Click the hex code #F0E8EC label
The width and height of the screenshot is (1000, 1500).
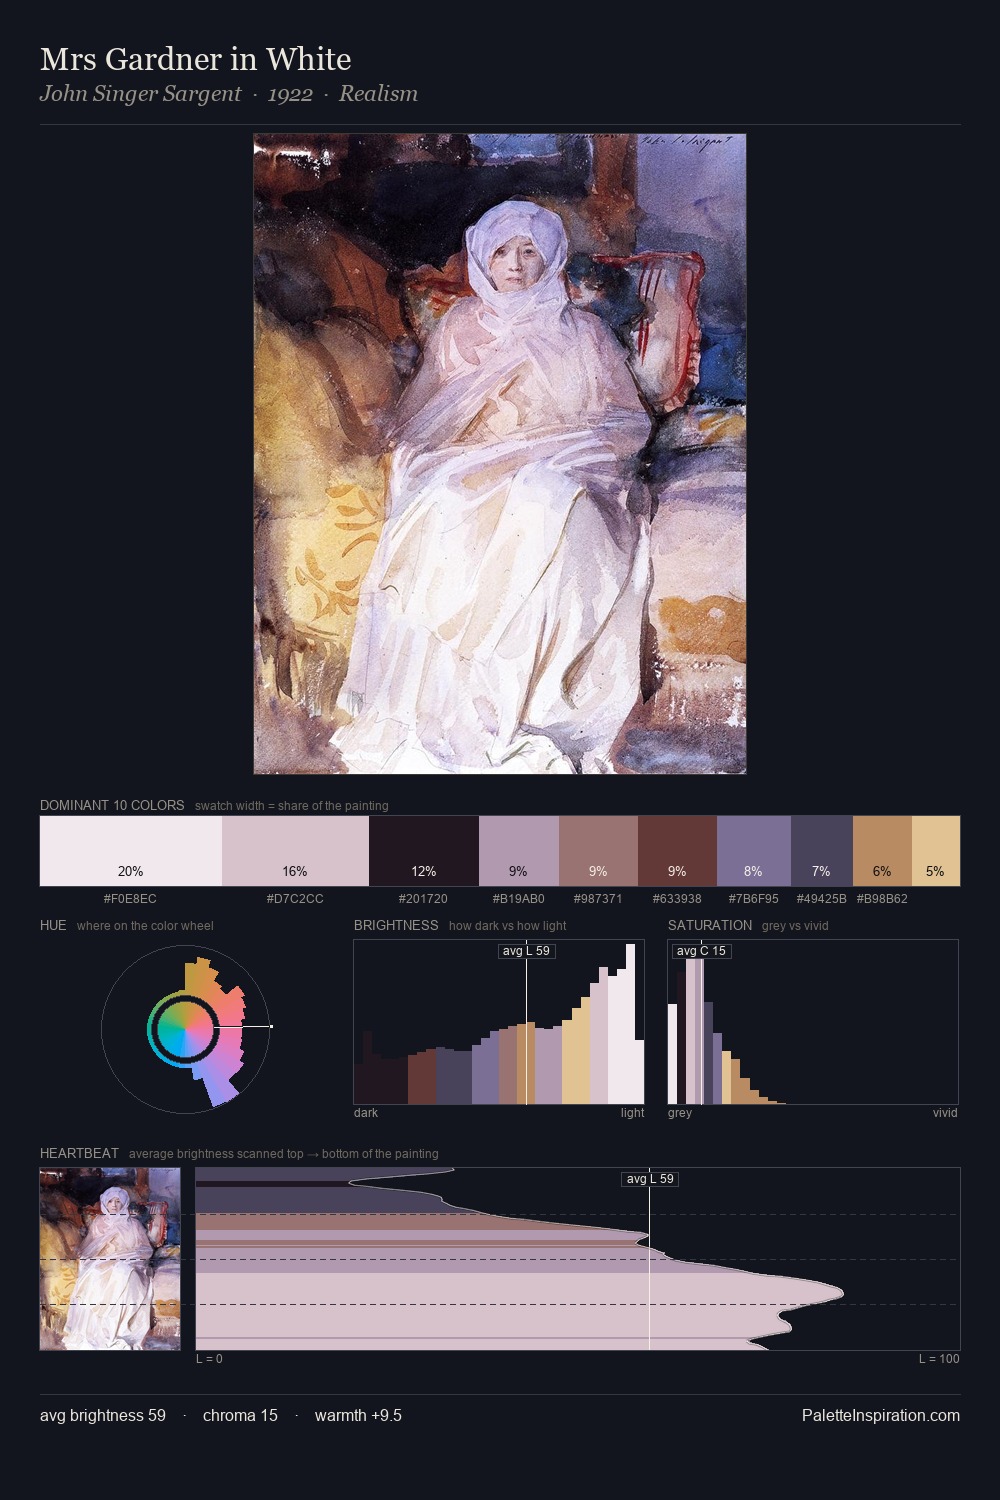(130, 899)
